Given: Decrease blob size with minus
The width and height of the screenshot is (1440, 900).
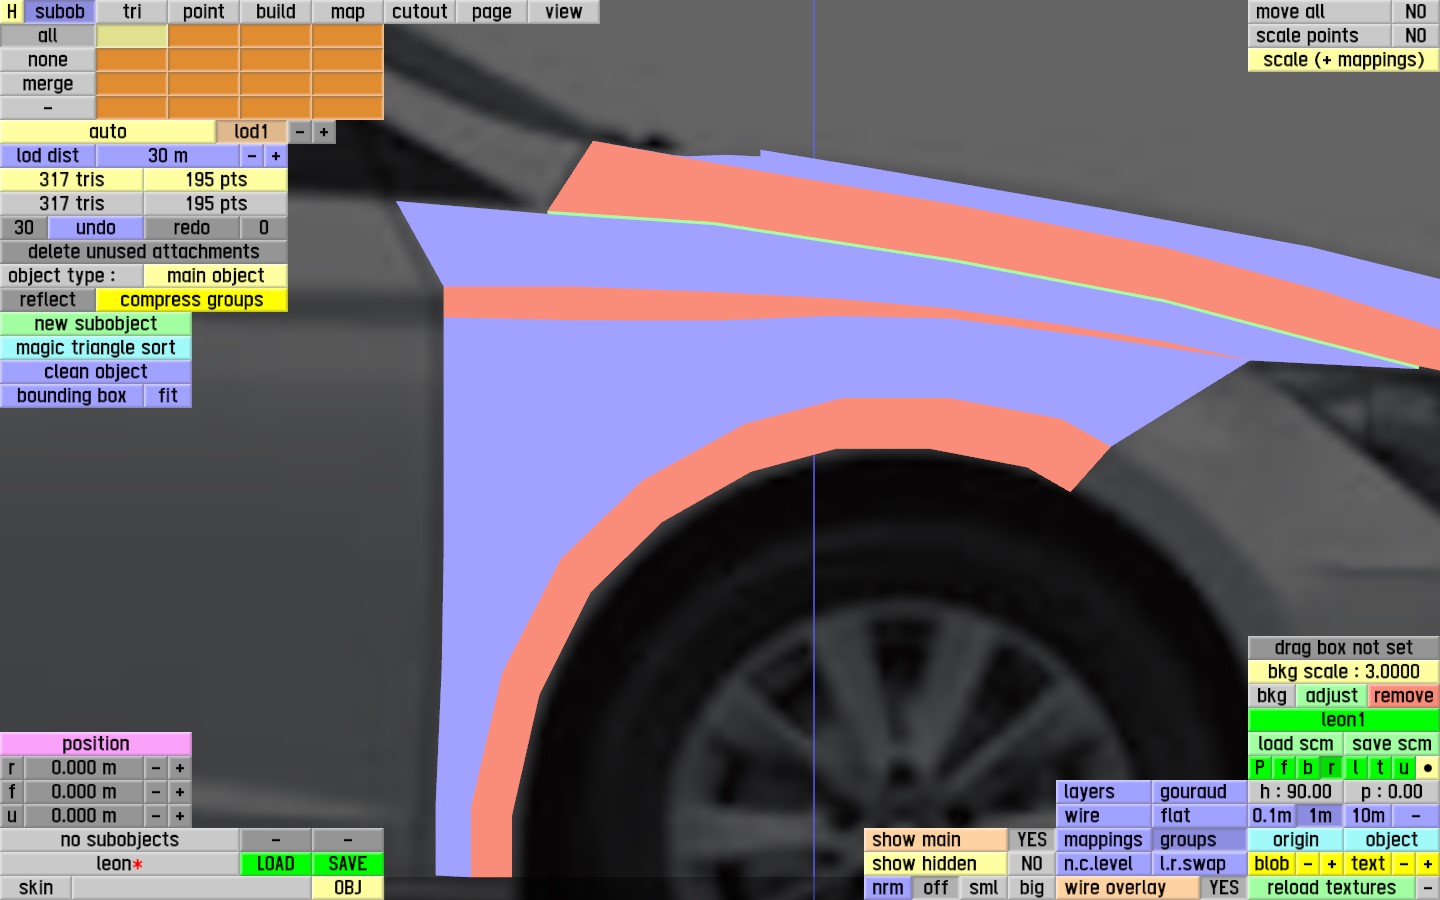Looking at the screenshot, I should coord(1308,864).
